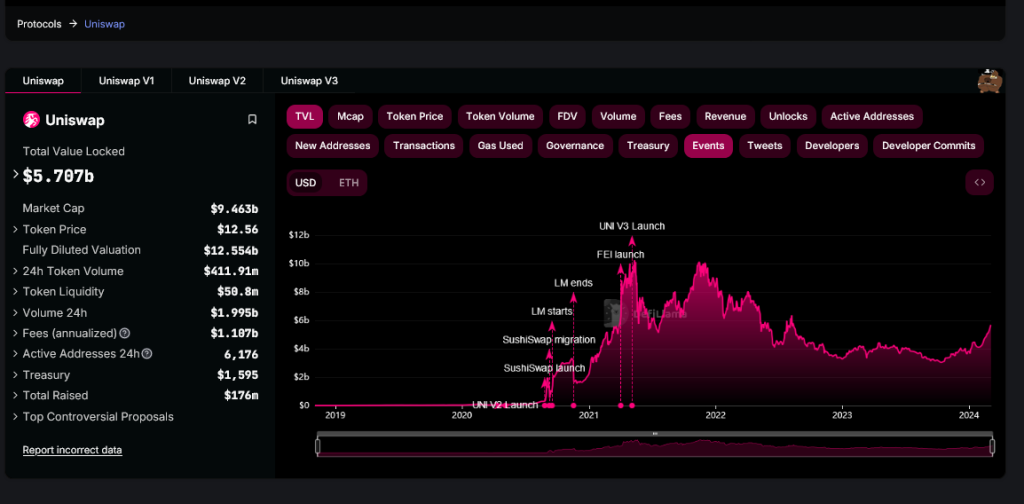1024x504 pixels.
Task: Click the user avatar in the top right
Action: (x=989, y=82)
